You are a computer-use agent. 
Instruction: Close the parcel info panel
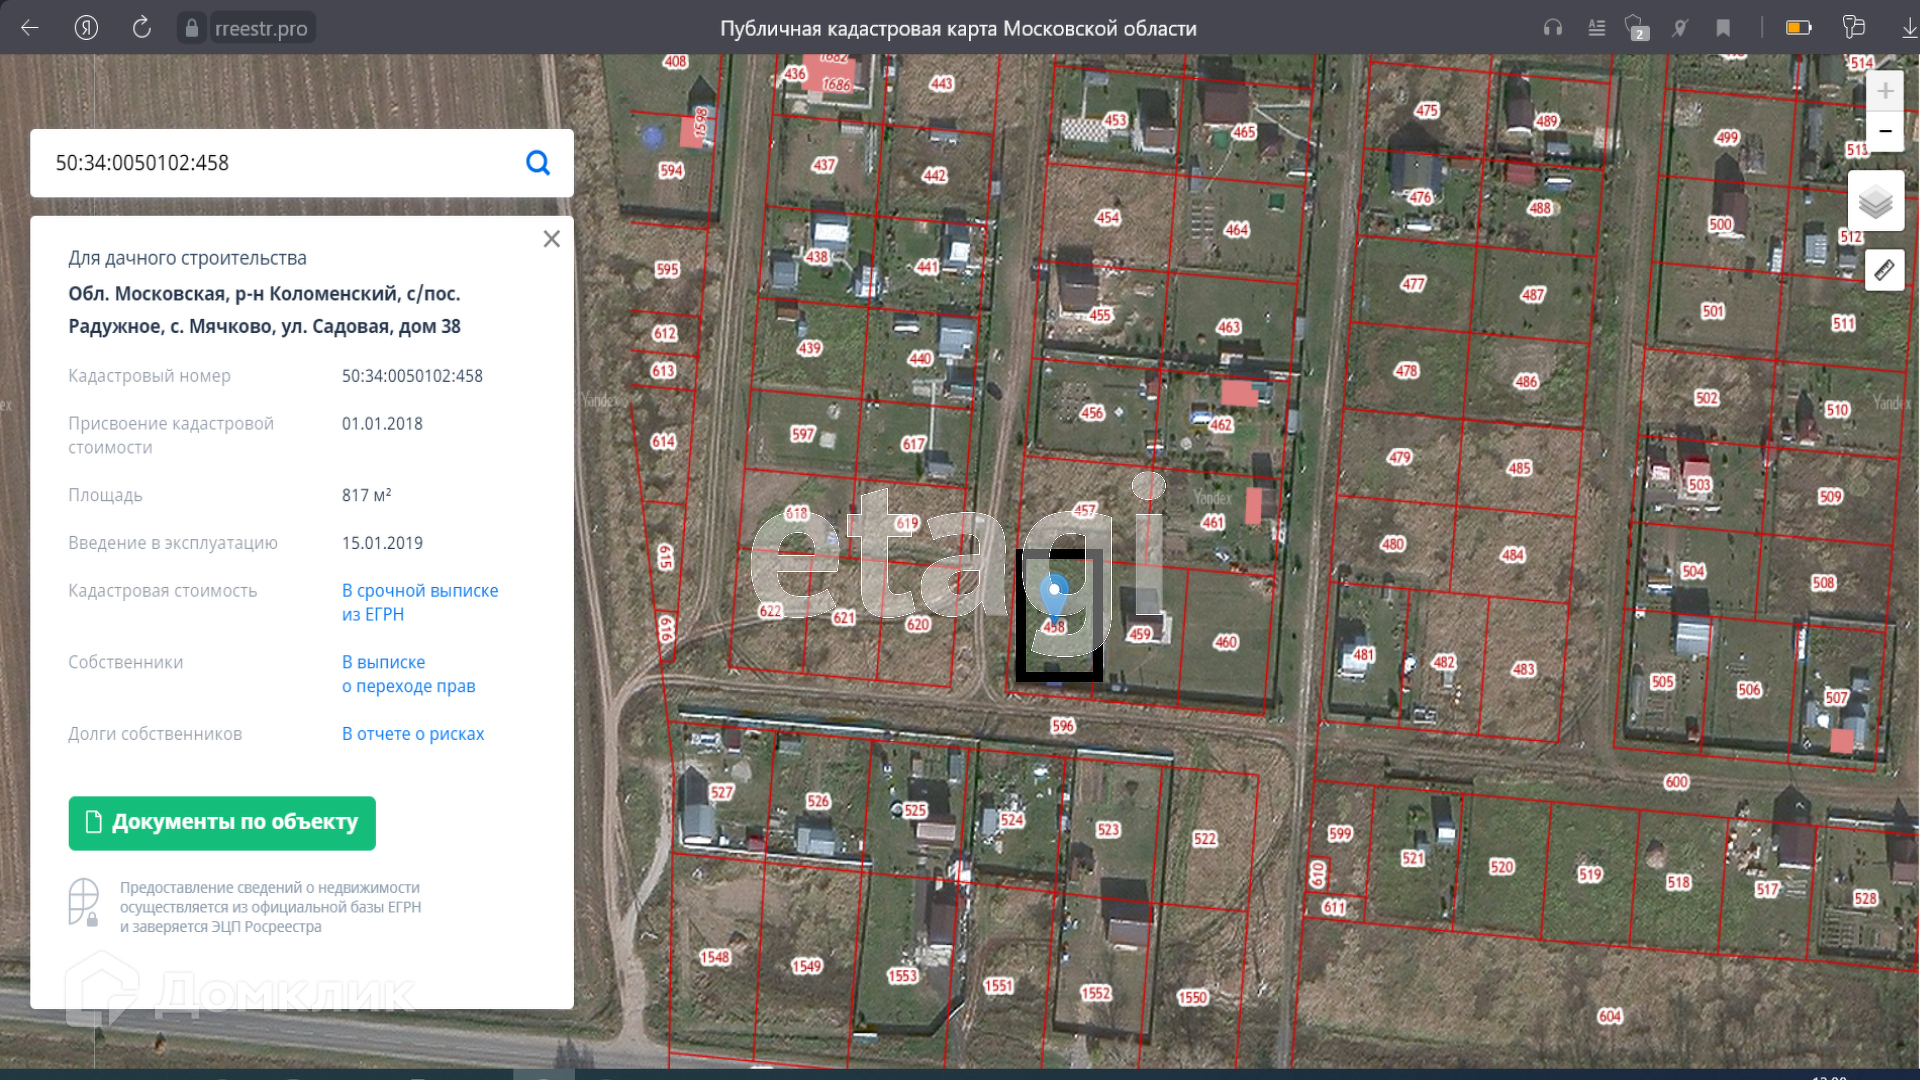click(x=551, y=239)
